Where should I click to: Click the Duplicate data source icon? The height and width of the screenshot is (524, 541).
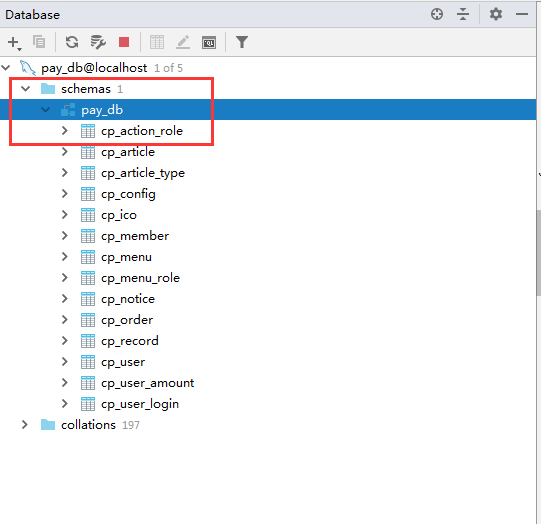pyautogui.click(x=39, y=42)
